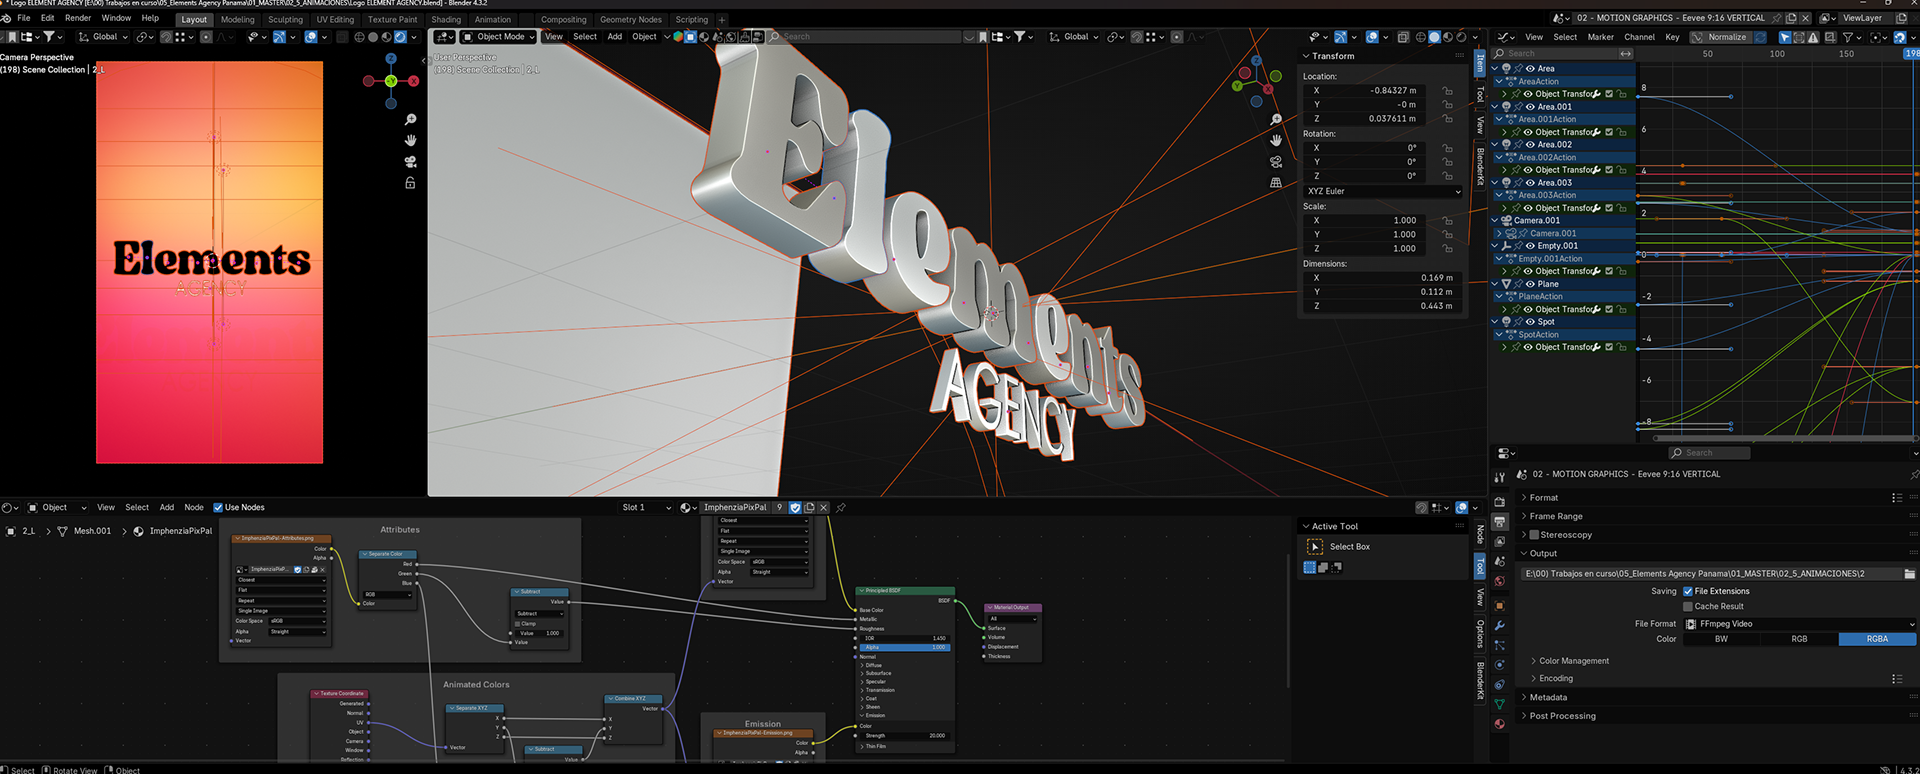The image size is (1920, 774).
Task: Switch perspective/orthographic grid icon in main viewport
Action: (1276, 182)
